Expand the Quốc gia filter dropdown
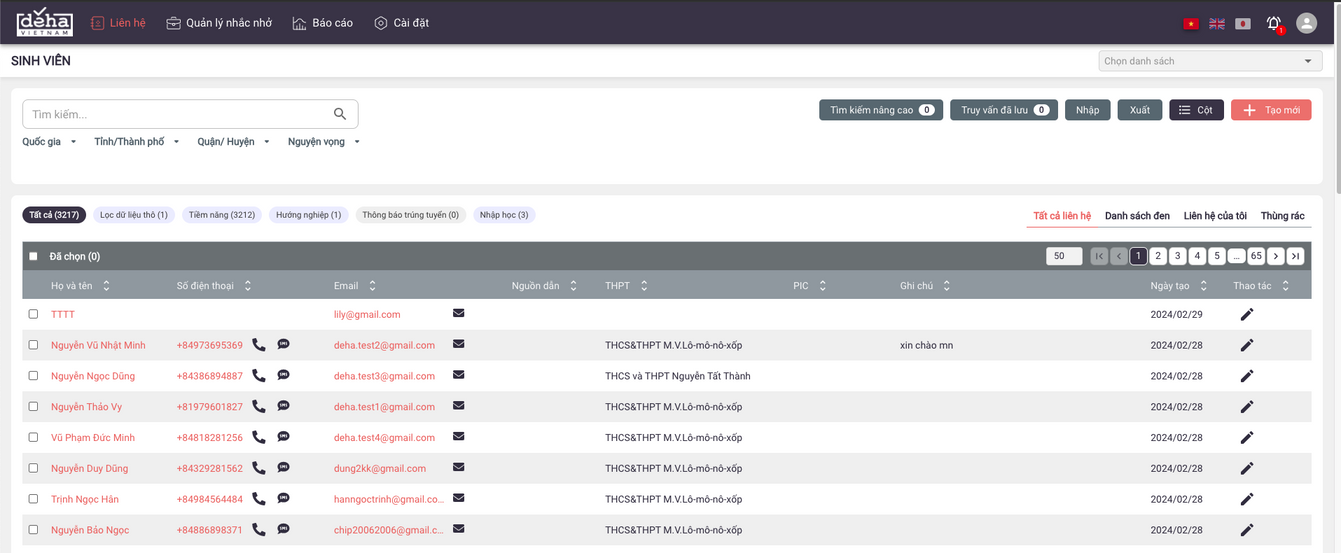 coord(49,142)
